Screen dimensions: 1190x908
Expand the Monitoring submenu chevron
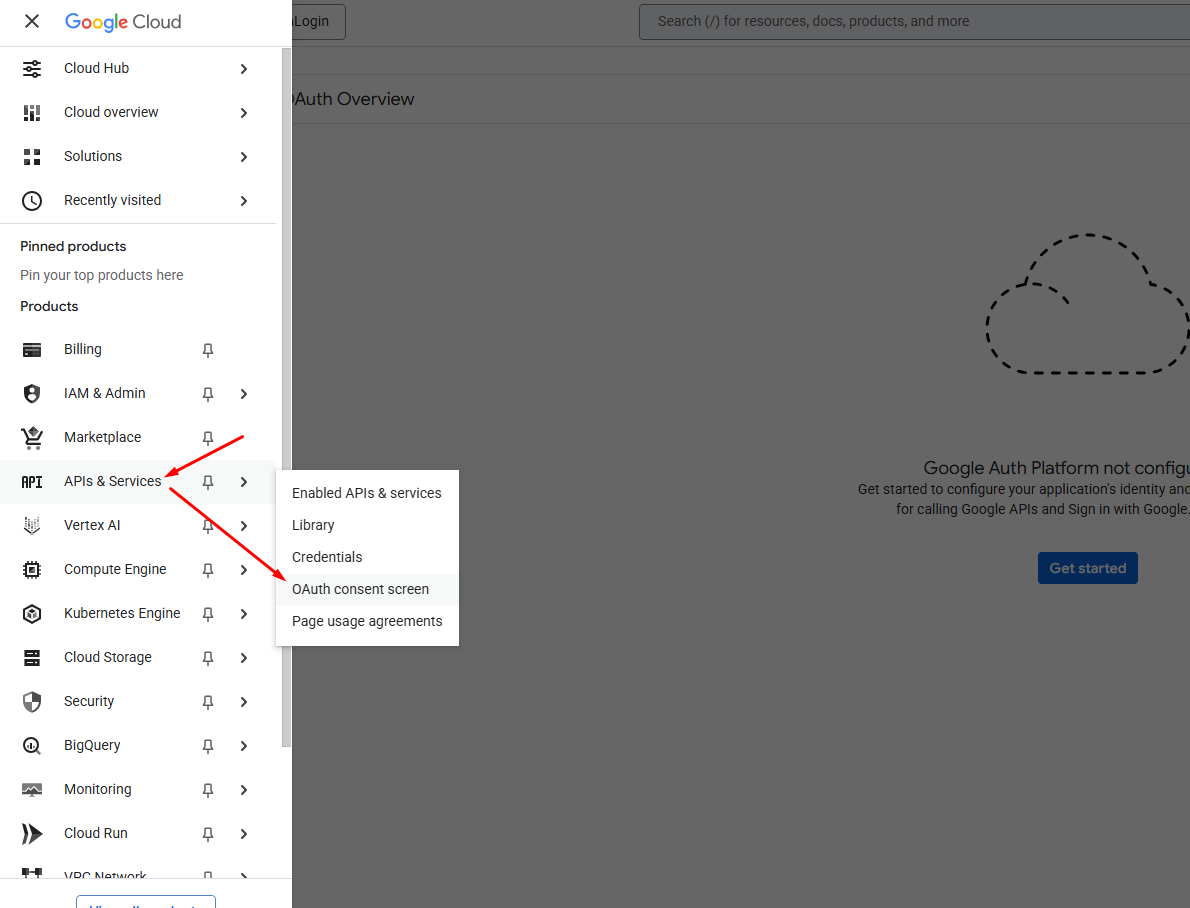(x=244, y=790)
